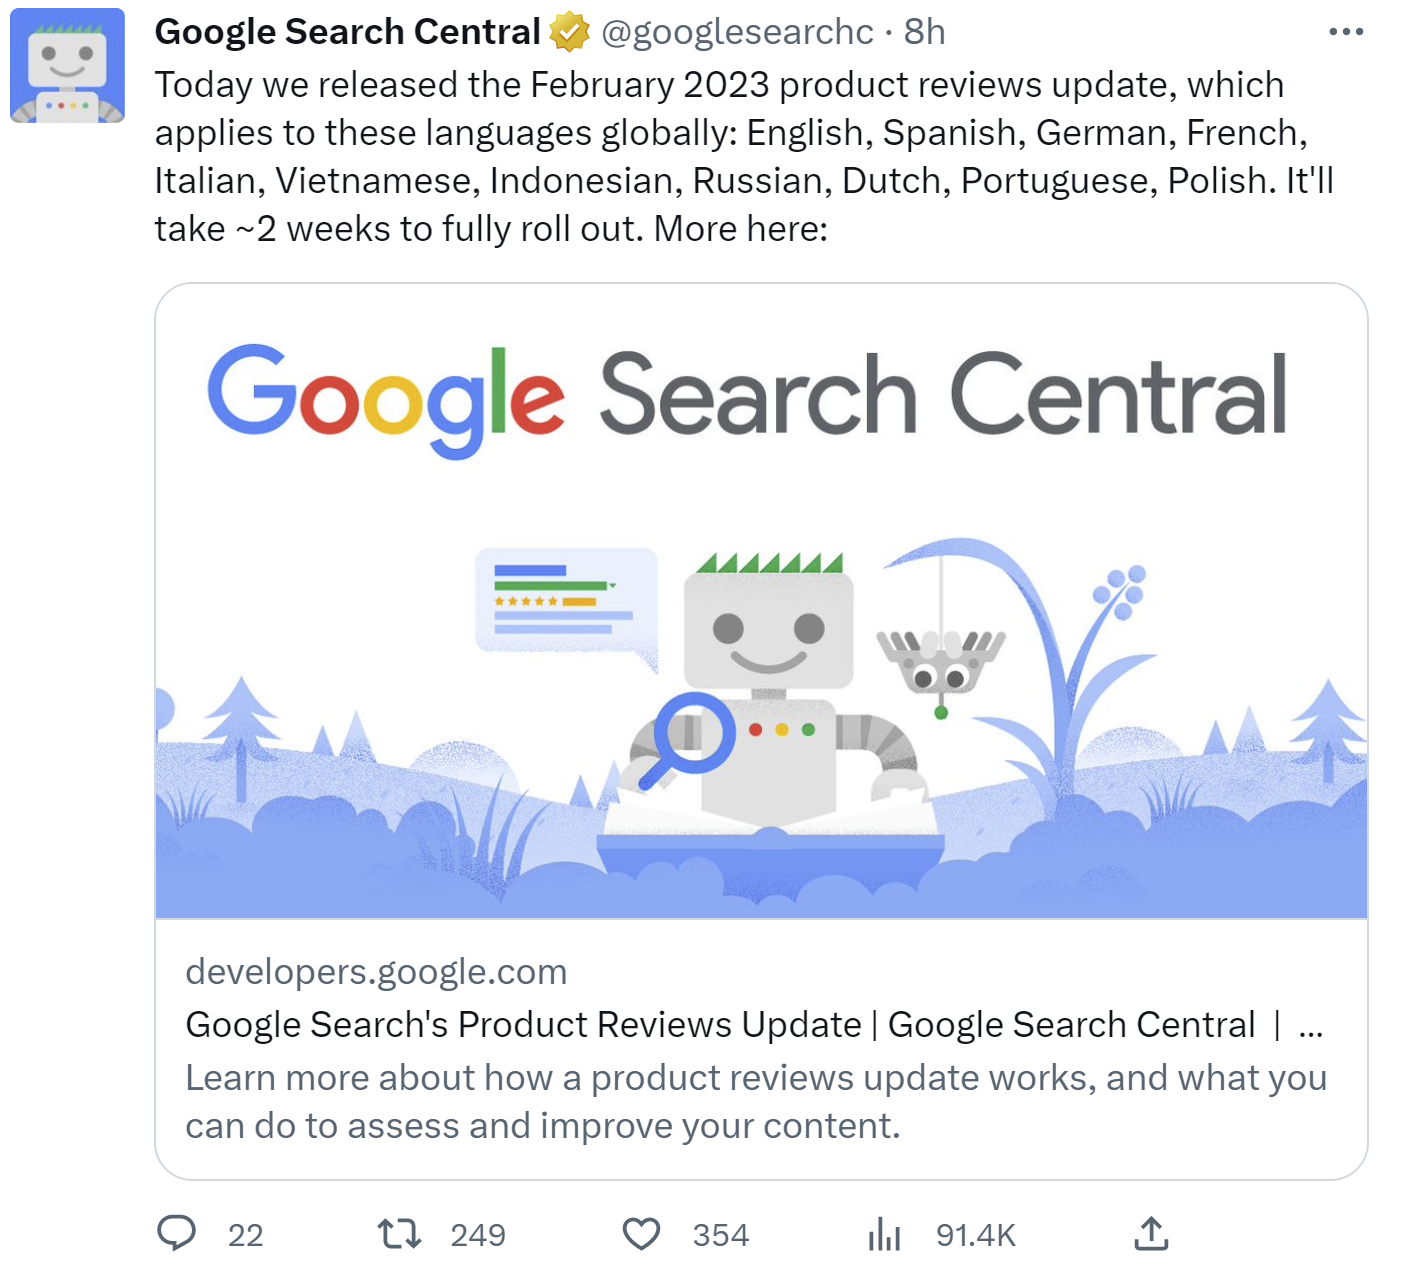View tweet analytics
The image size is (1402, 1269).
(885, 1235)
